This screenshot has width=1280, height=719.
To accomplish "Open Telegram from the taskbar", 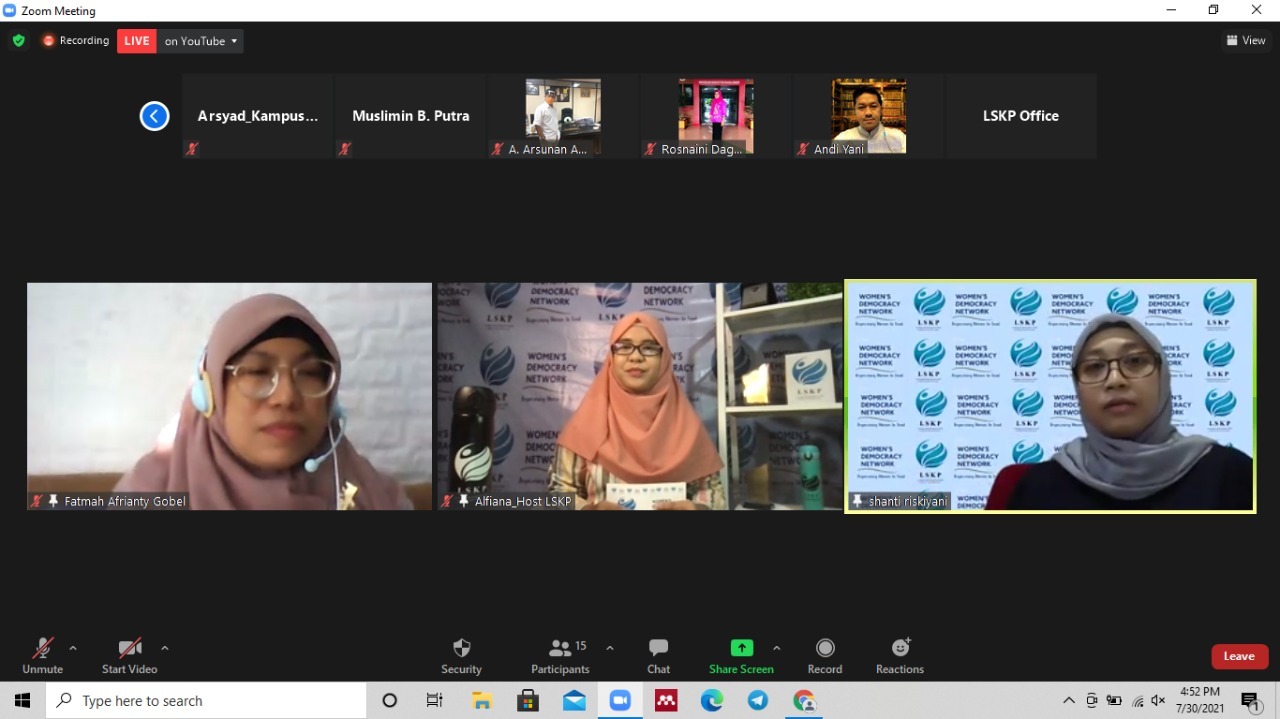I will [758, 701].
